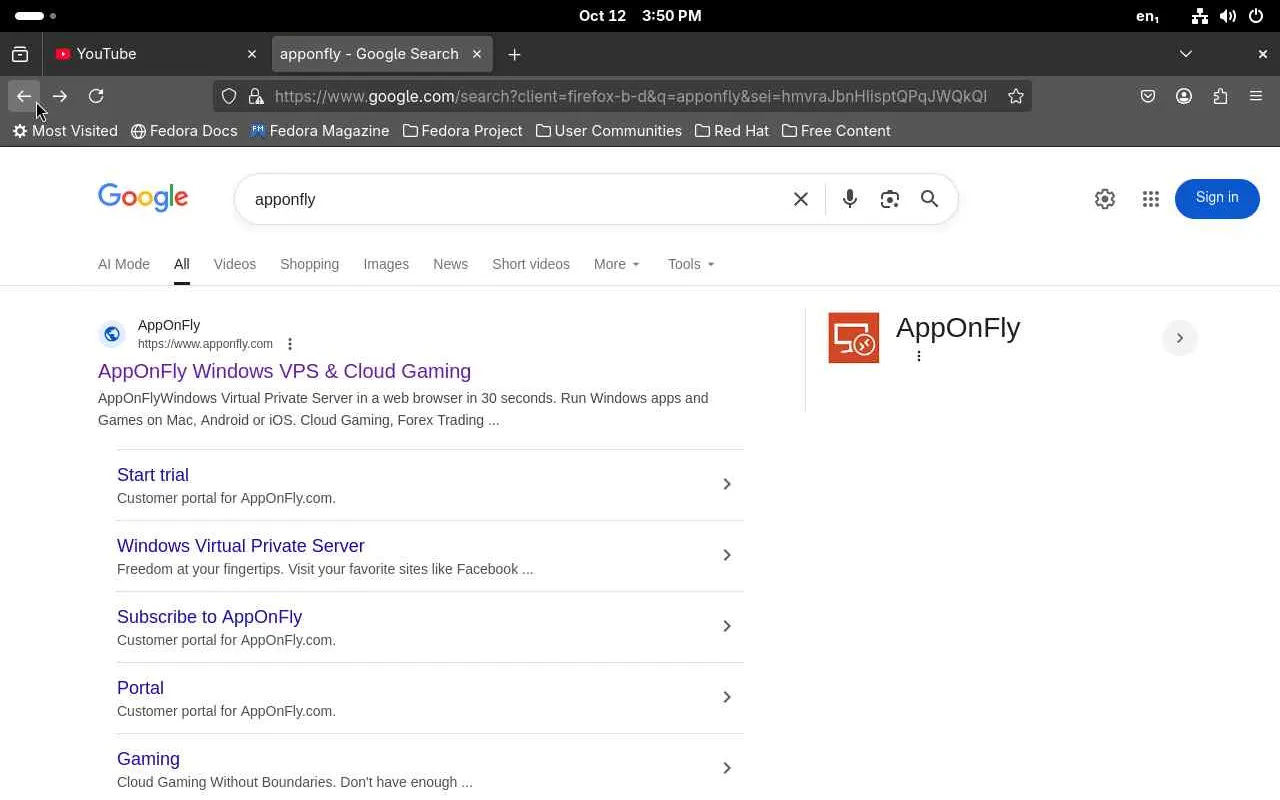Open the Firefox application menu

[x=1256, y=96]
